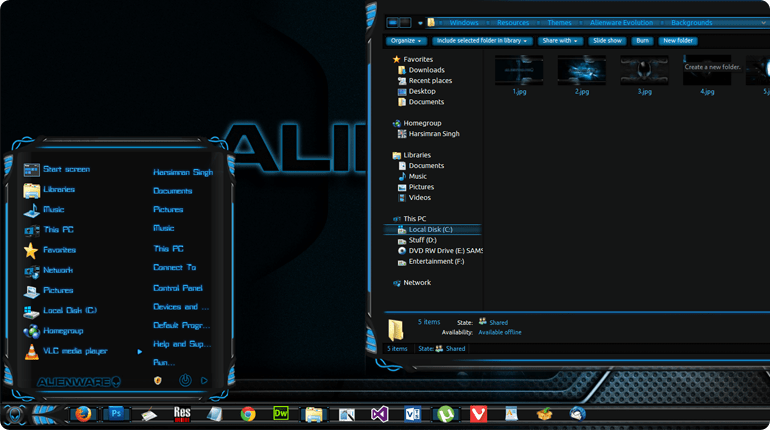Open Pictures entry with photo icon
770x430 pixels.
pos(48,291)
